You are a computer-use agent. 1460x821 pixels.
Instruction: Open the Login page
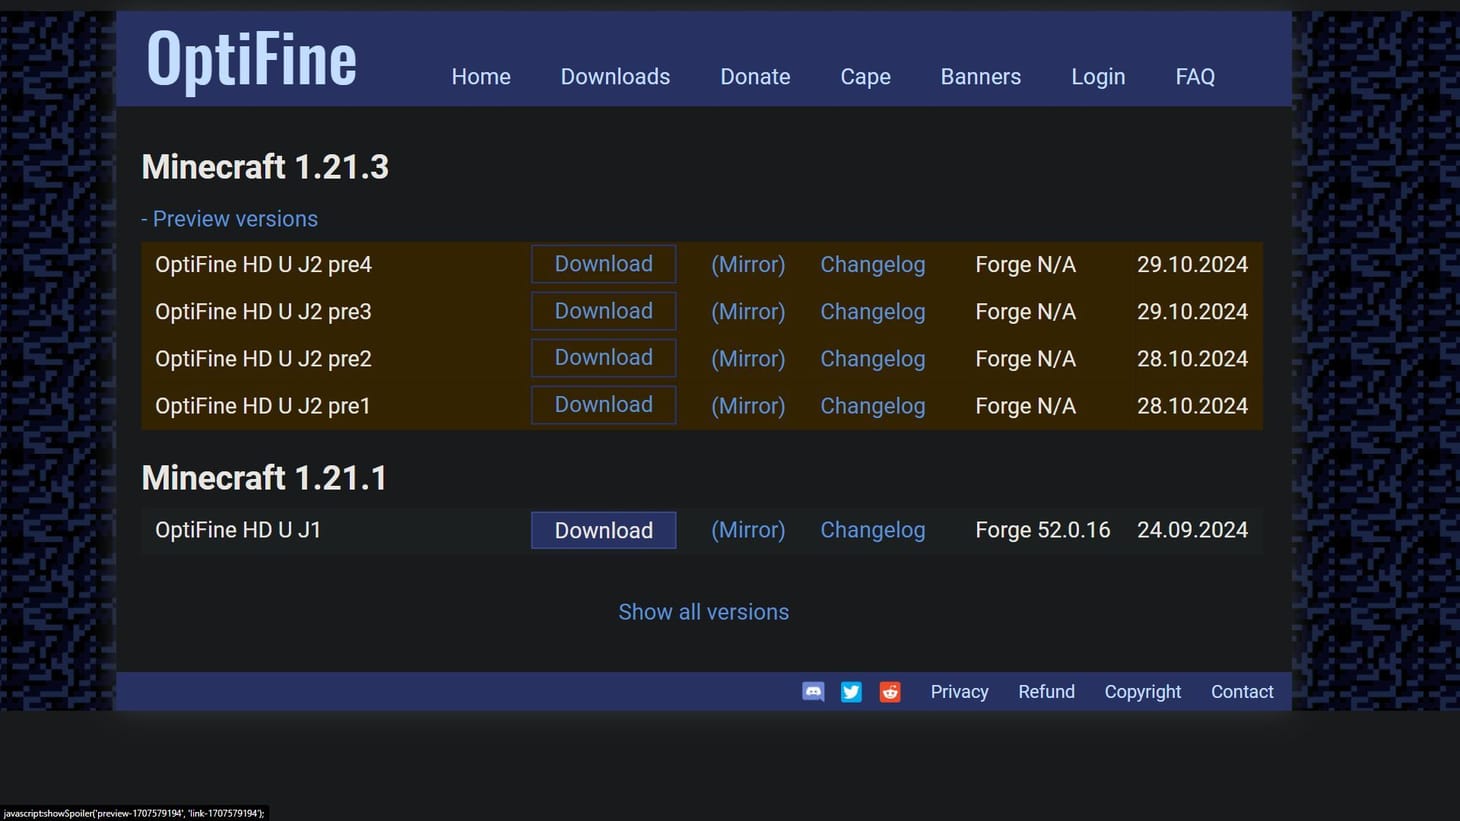(1098, 76)
